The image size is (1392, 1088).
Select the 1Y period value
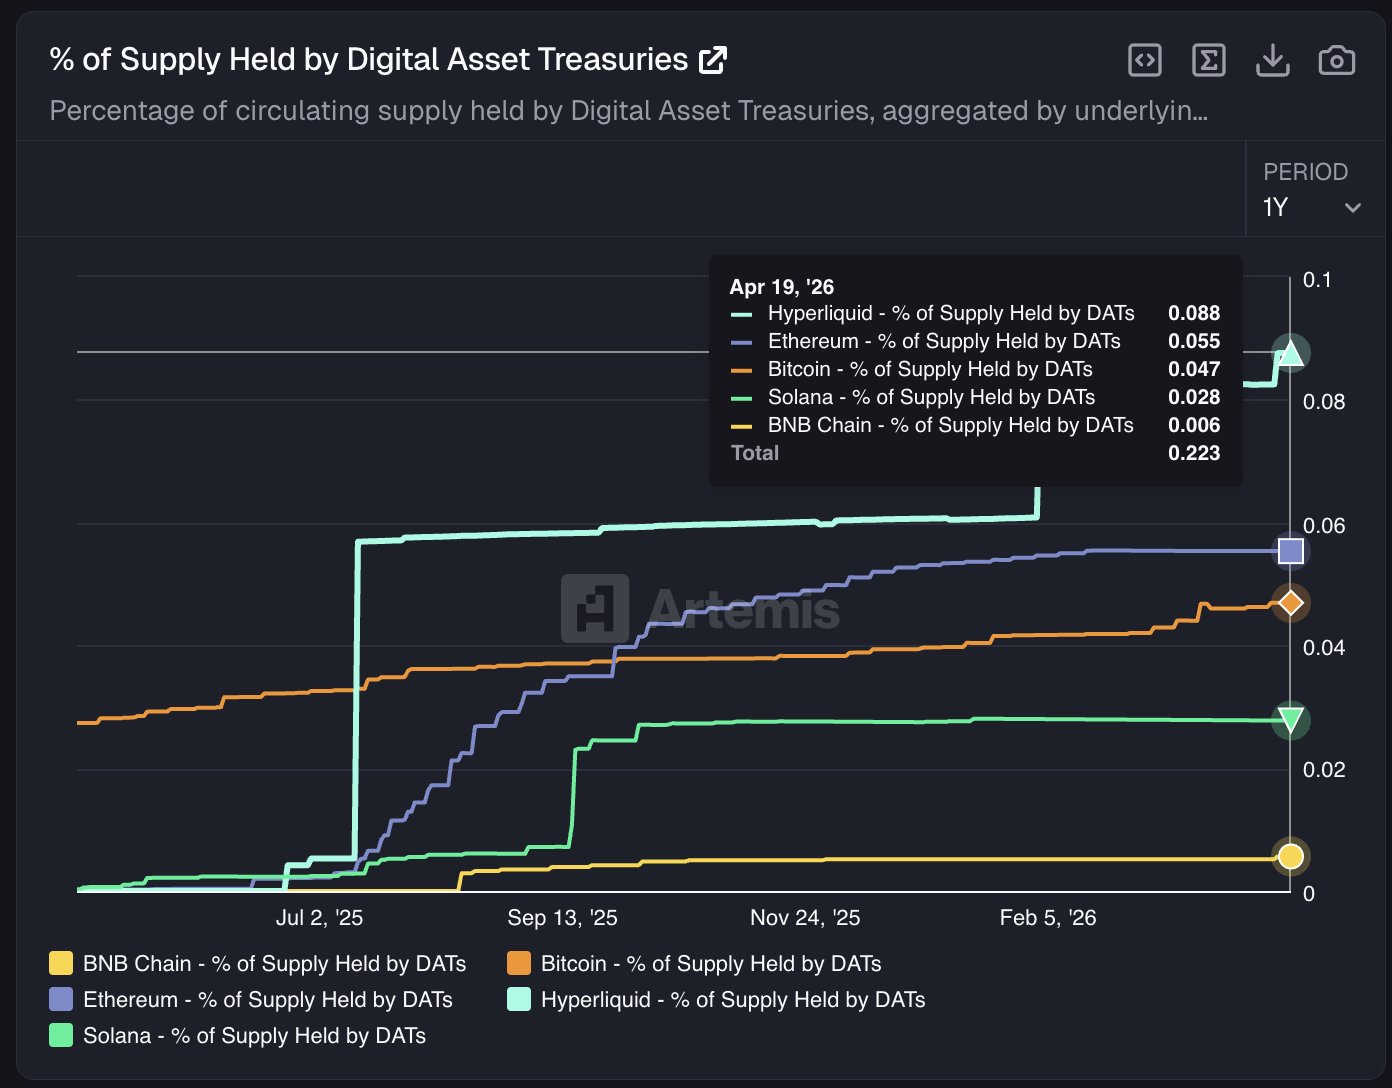tap(1276, 208)
